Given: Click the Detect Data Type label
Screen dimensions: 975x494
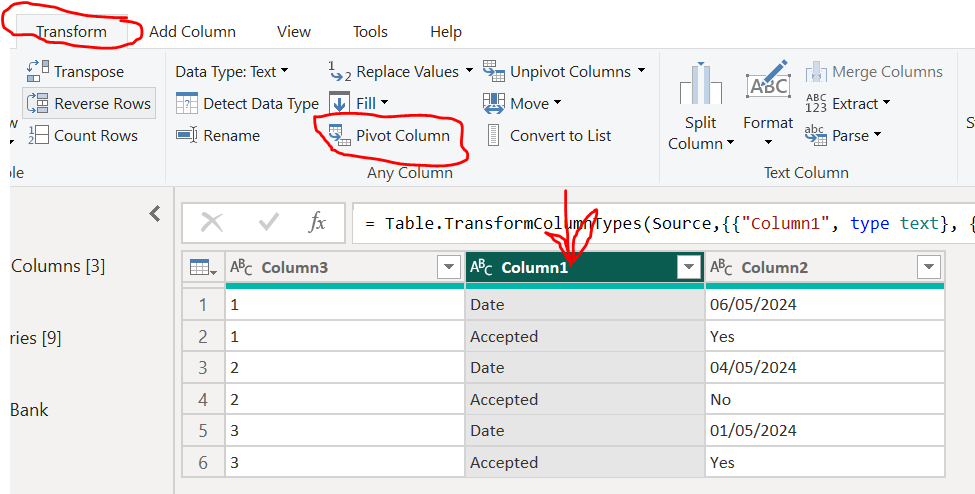Looking at the screenshot, I should [261, 103].
